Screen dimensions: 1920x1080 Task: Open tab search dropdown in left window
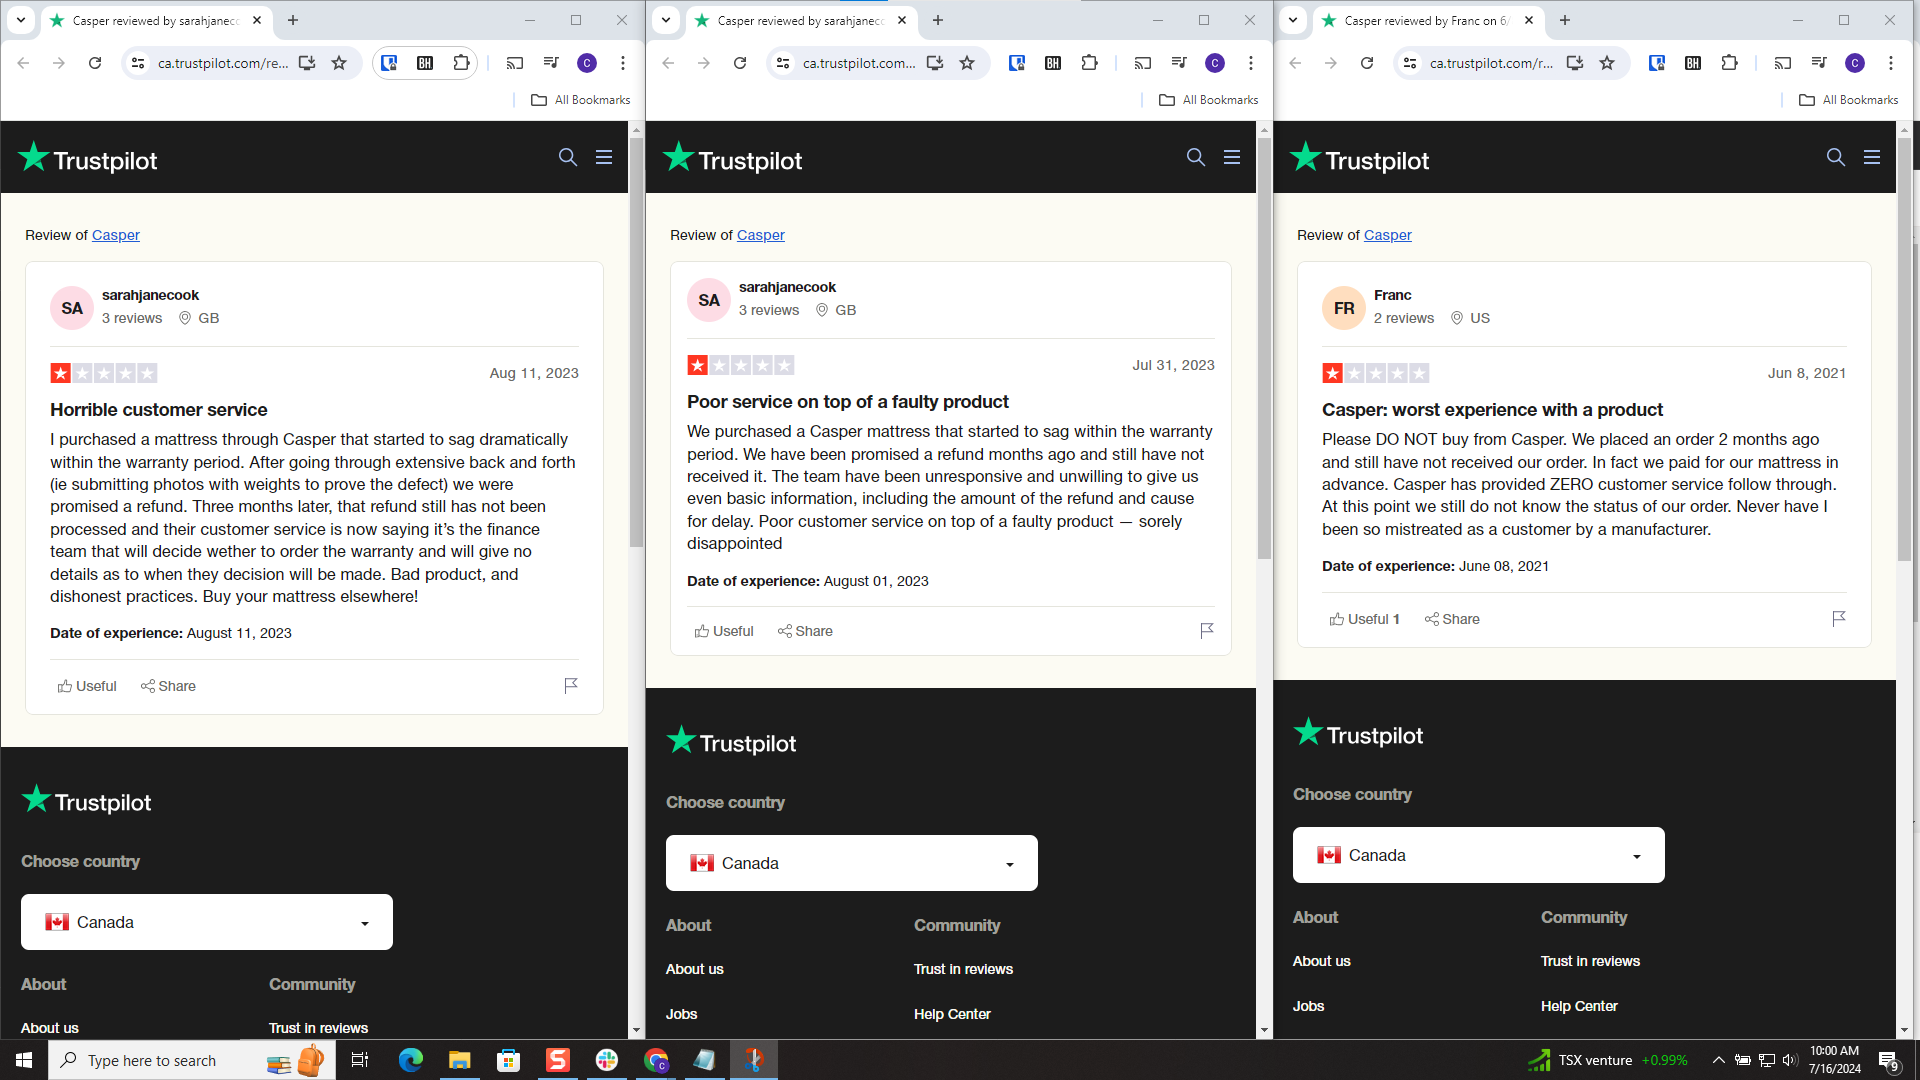pyautogui.click(x=21, y=20)
